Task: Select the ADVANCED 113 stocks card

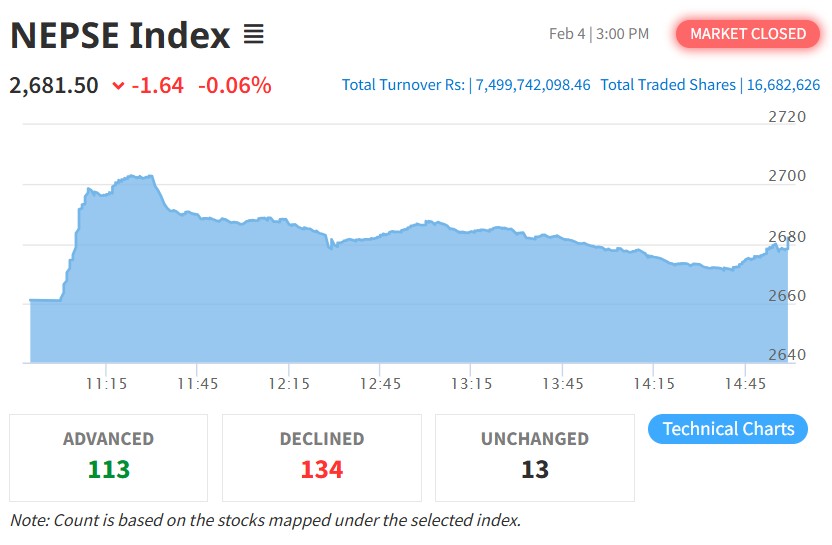Action: (109, 456)
